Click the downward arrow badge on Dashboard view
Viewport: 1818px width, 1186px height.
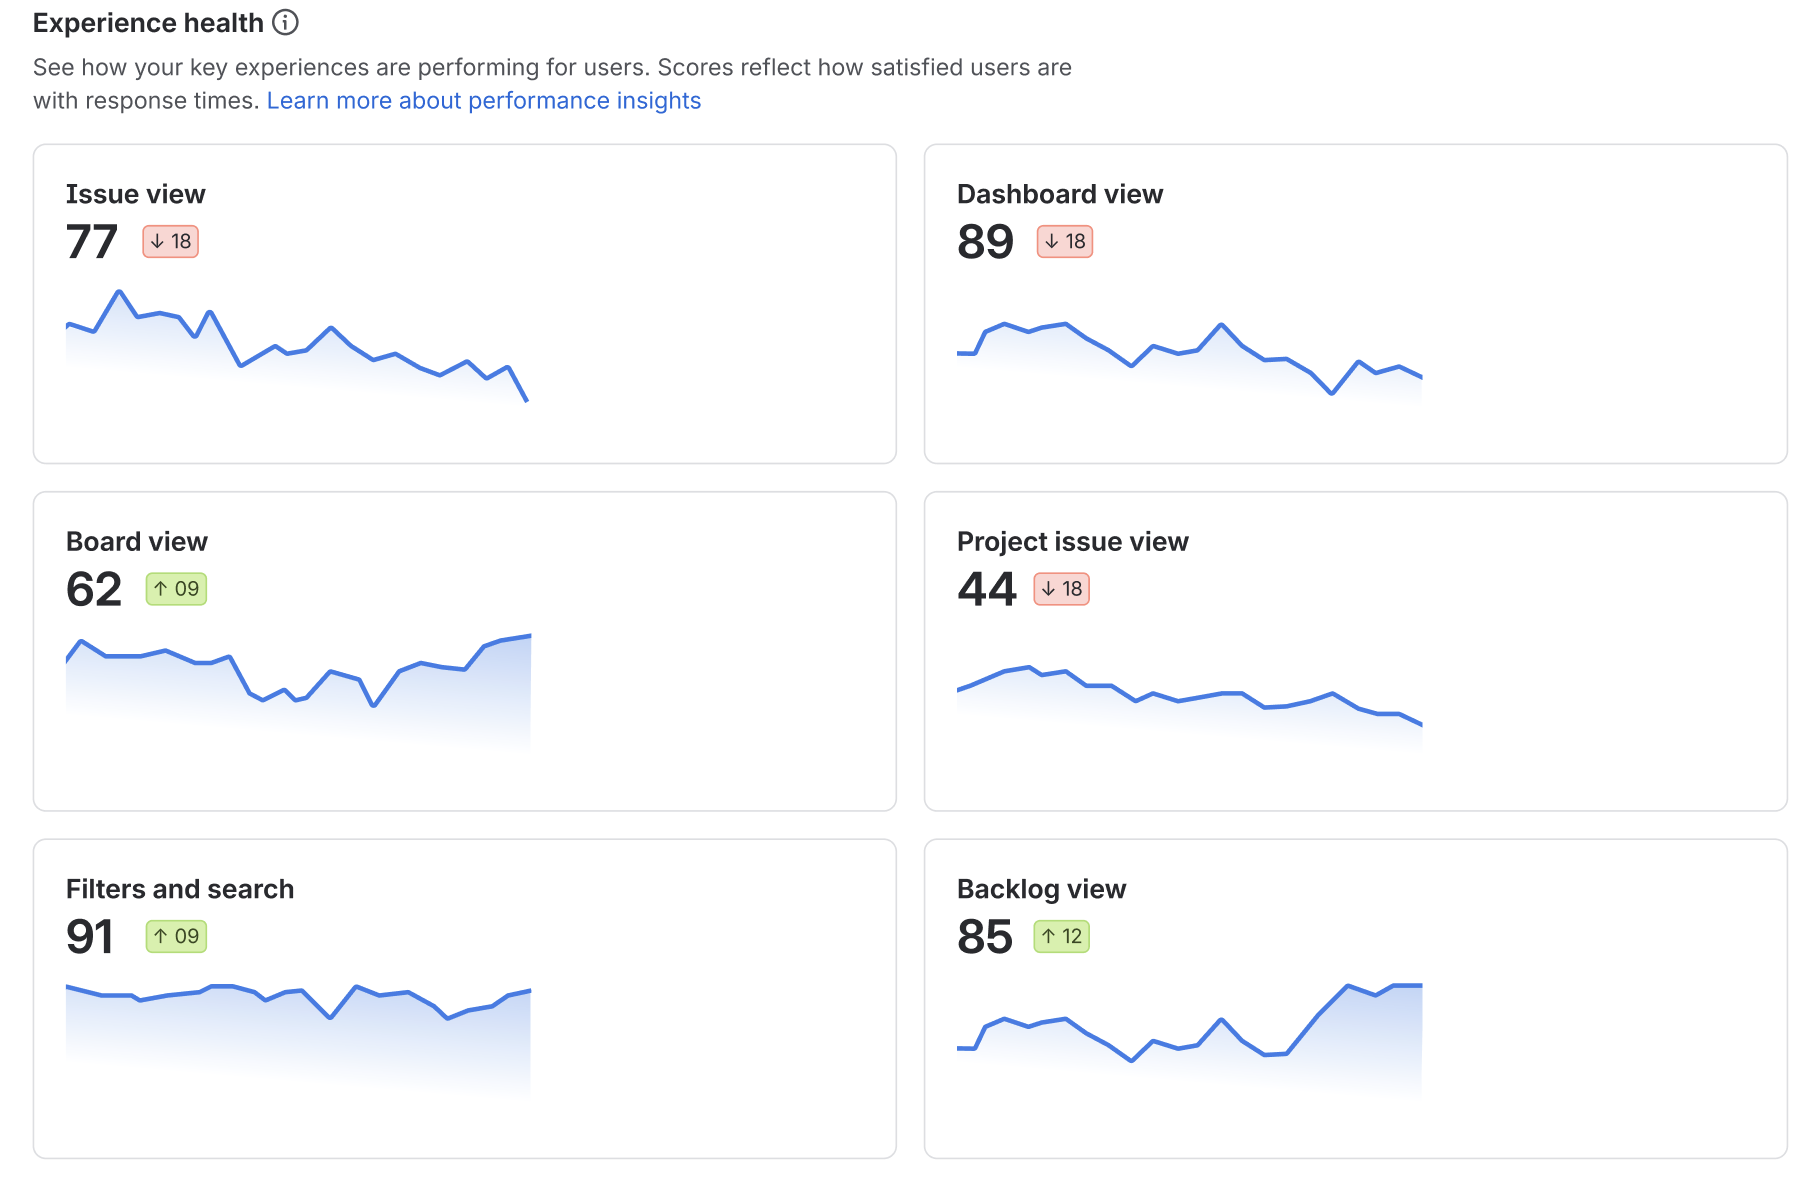pyautogui.click(x=1063, y=241)
